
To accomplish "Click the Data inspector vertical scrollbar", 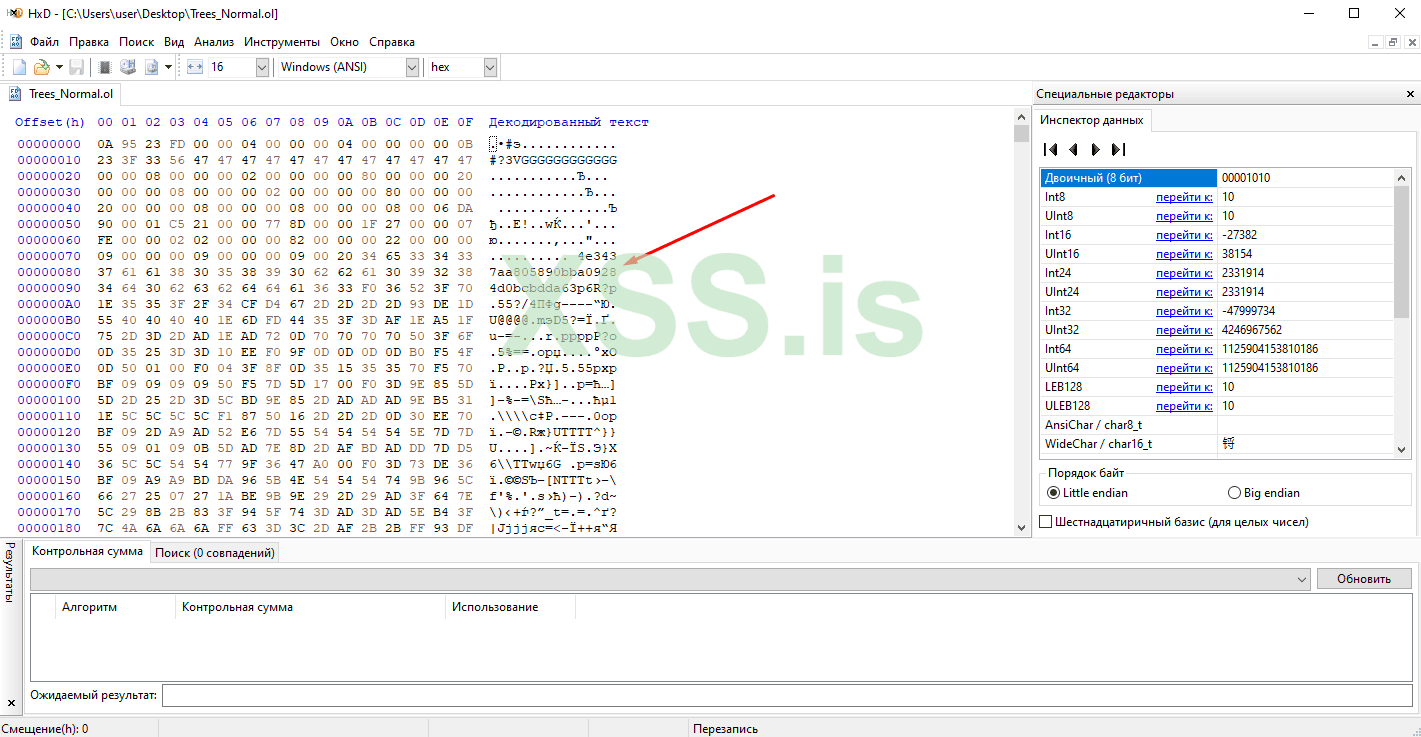I will (x=1403, y=313).
